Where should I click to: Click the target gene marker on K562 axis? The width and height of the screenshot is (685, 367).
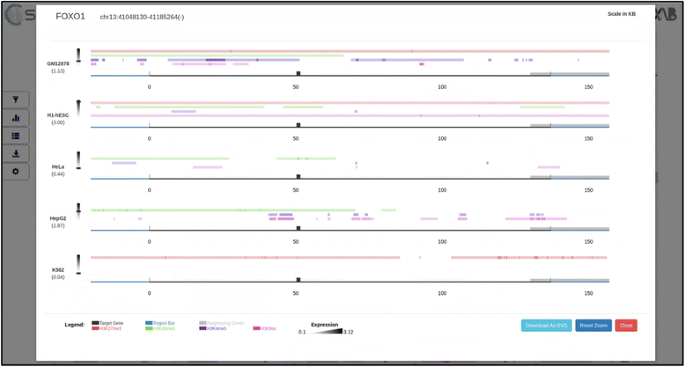coord(298,280)
